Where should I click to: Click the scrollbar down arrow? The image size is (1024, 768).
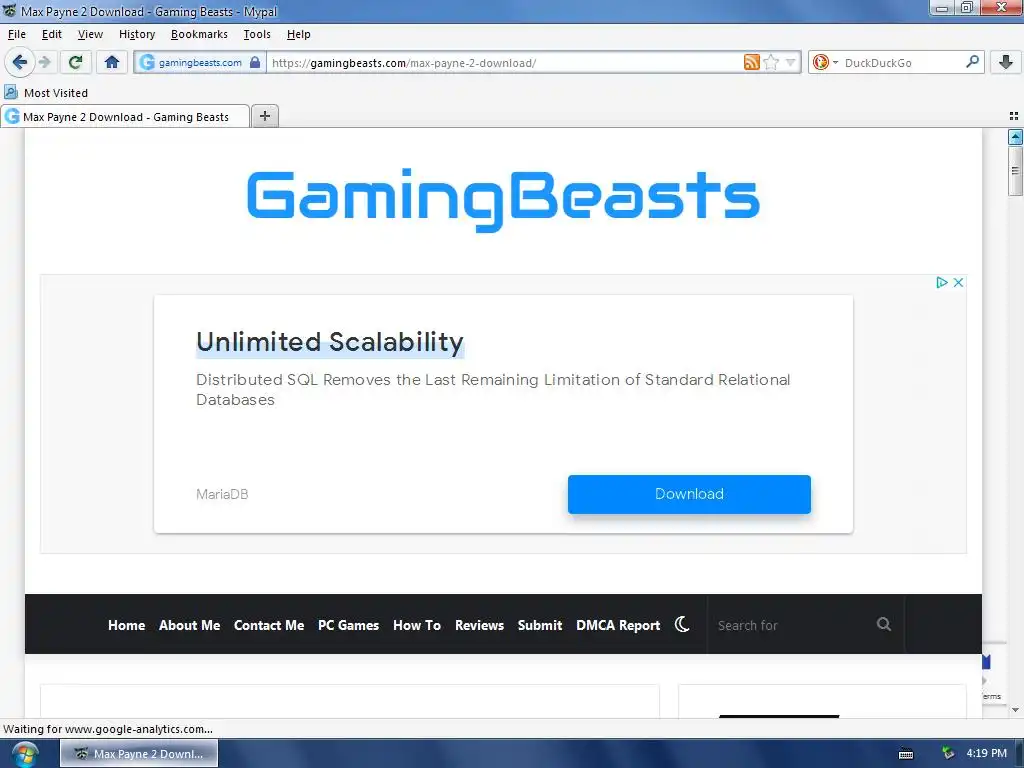1015,709
